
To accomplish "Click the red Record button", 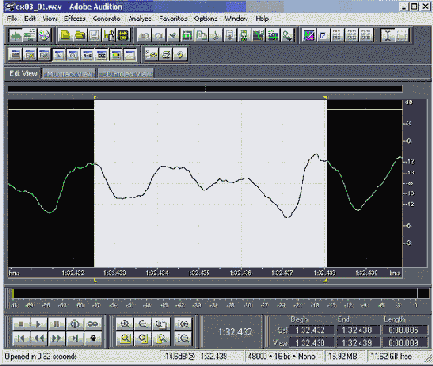I will pyautogui.click(x=93, y=338).
